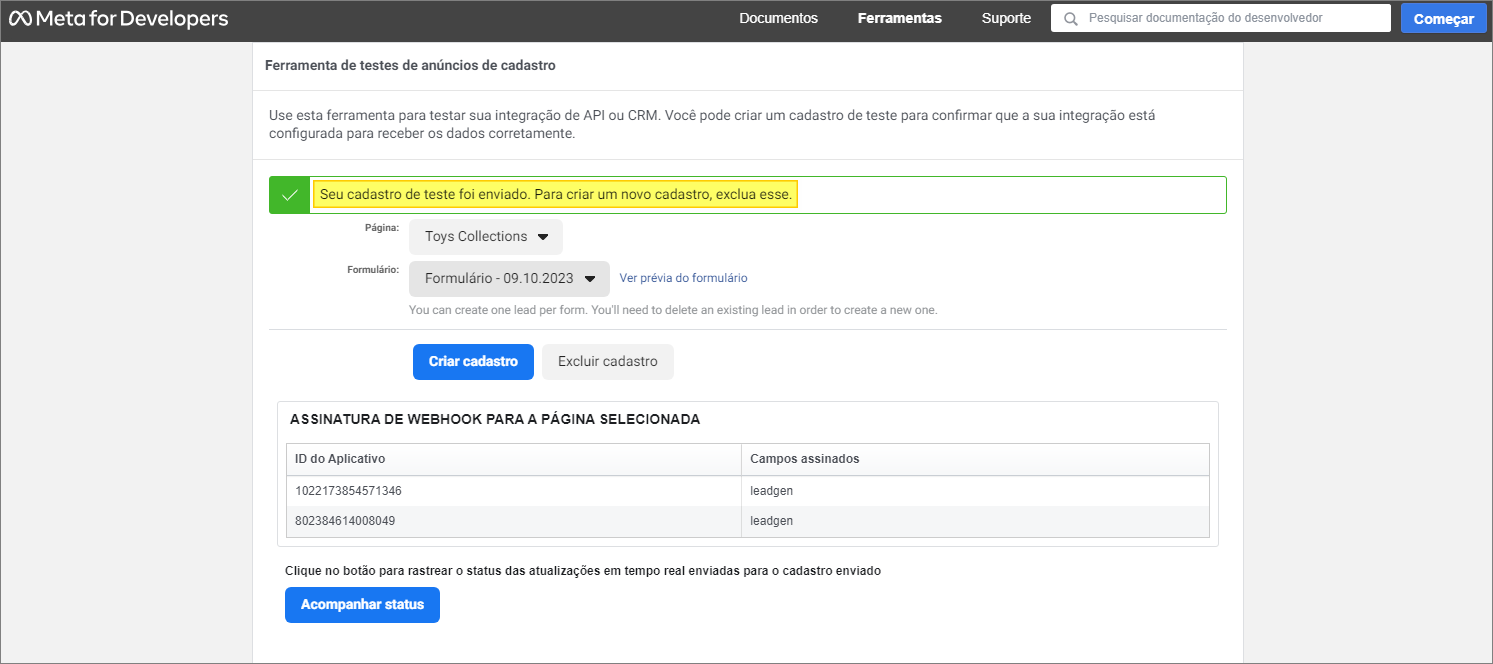
Task: Open the Documentos menu
Action: click(x=778, y=19)
